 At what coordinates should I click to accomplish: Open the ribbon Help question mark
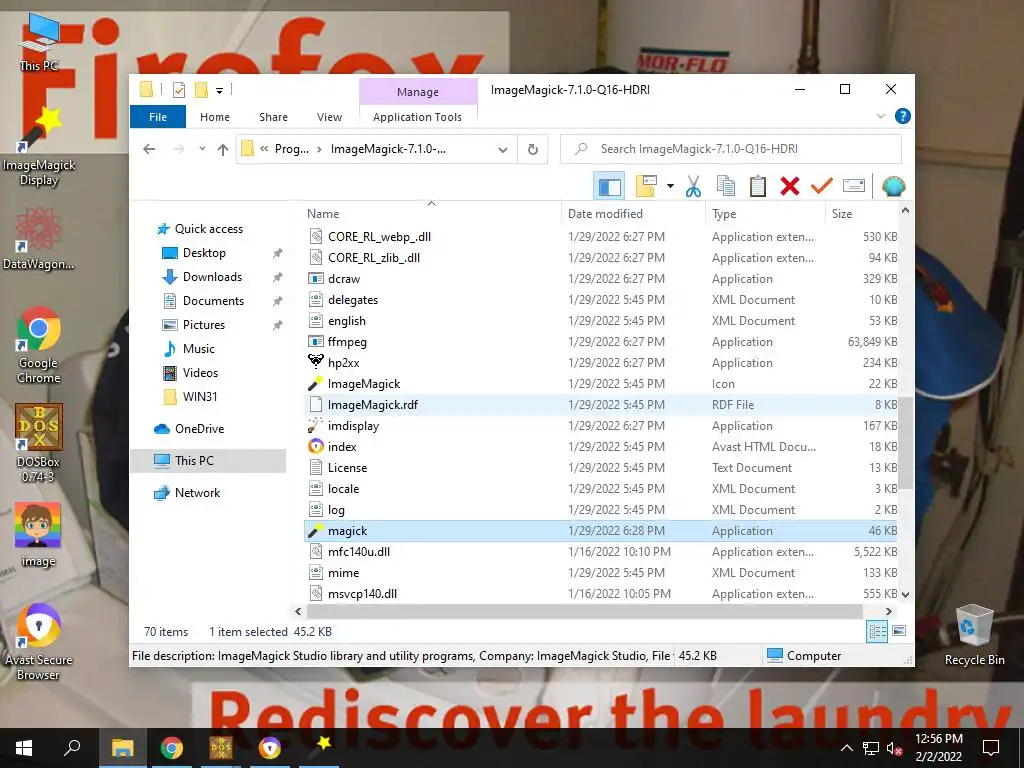pos(903,116)
